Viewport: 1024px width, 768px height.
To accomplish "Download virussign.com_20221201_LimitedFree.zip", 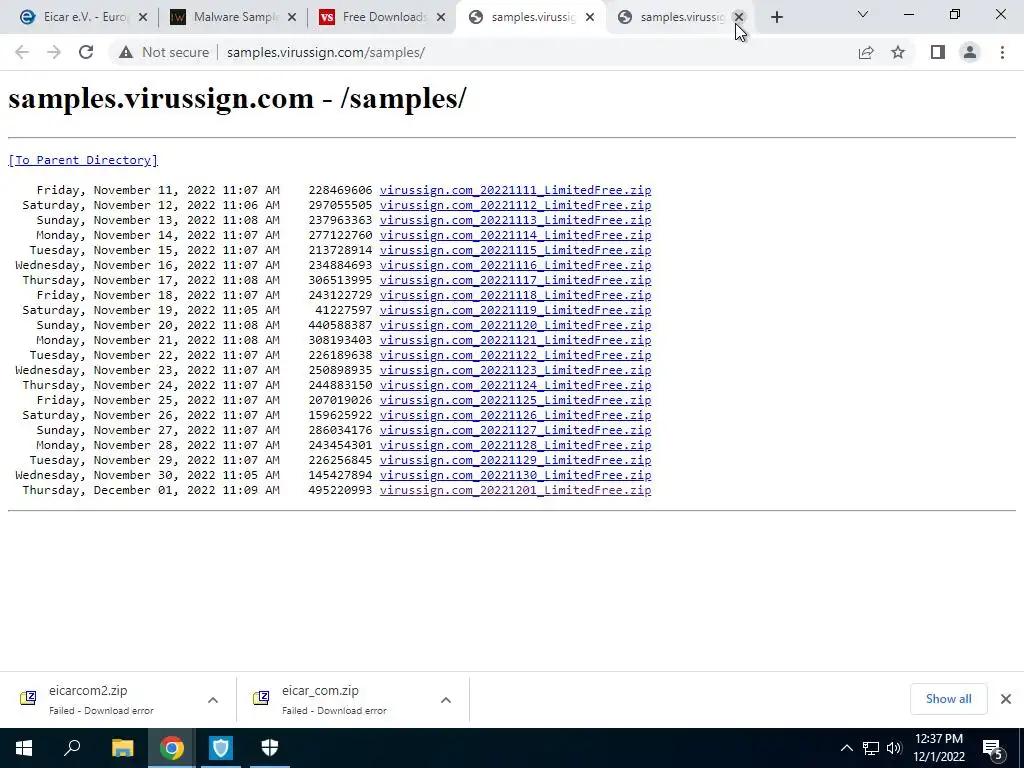I will point(515,490).
